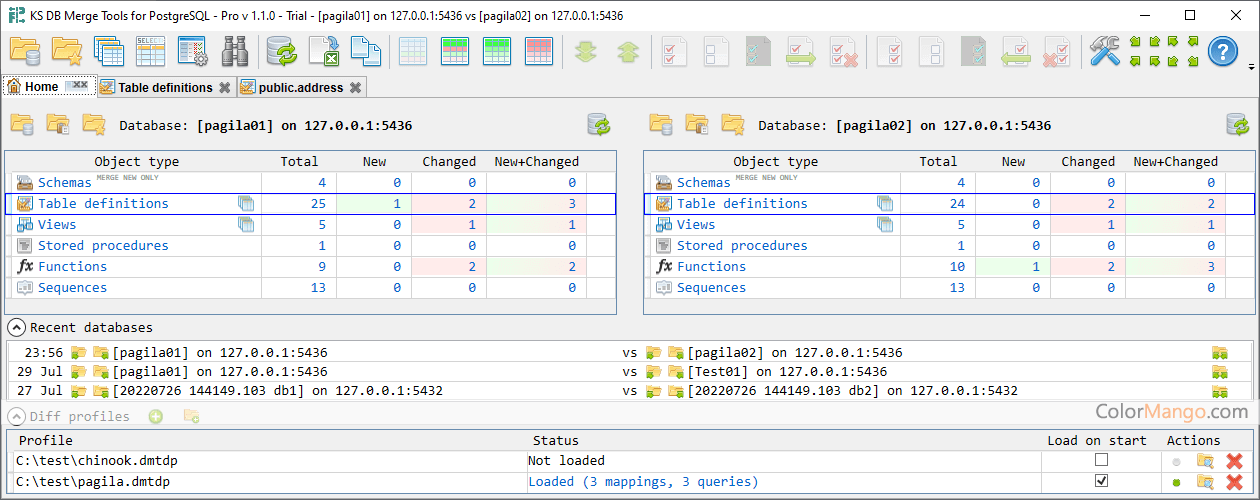The width and height of the screenshot is (1260, 500).
Task: Click the copy documents toolbar icon
Action: (x=366, y=51)
